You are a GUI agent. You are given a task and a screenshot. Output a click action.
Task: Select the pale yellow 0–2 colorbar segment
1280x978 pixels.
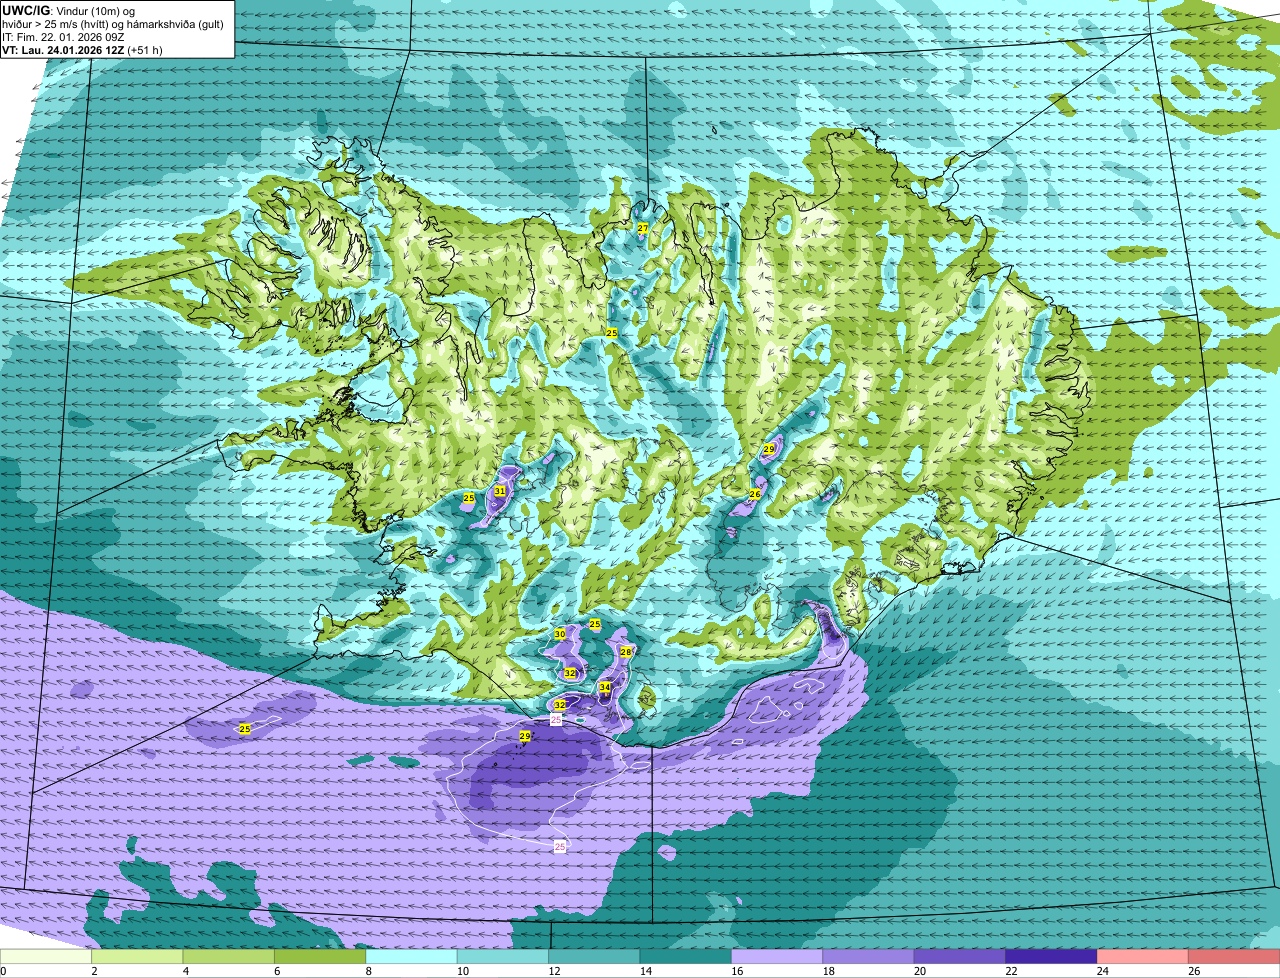46,957
